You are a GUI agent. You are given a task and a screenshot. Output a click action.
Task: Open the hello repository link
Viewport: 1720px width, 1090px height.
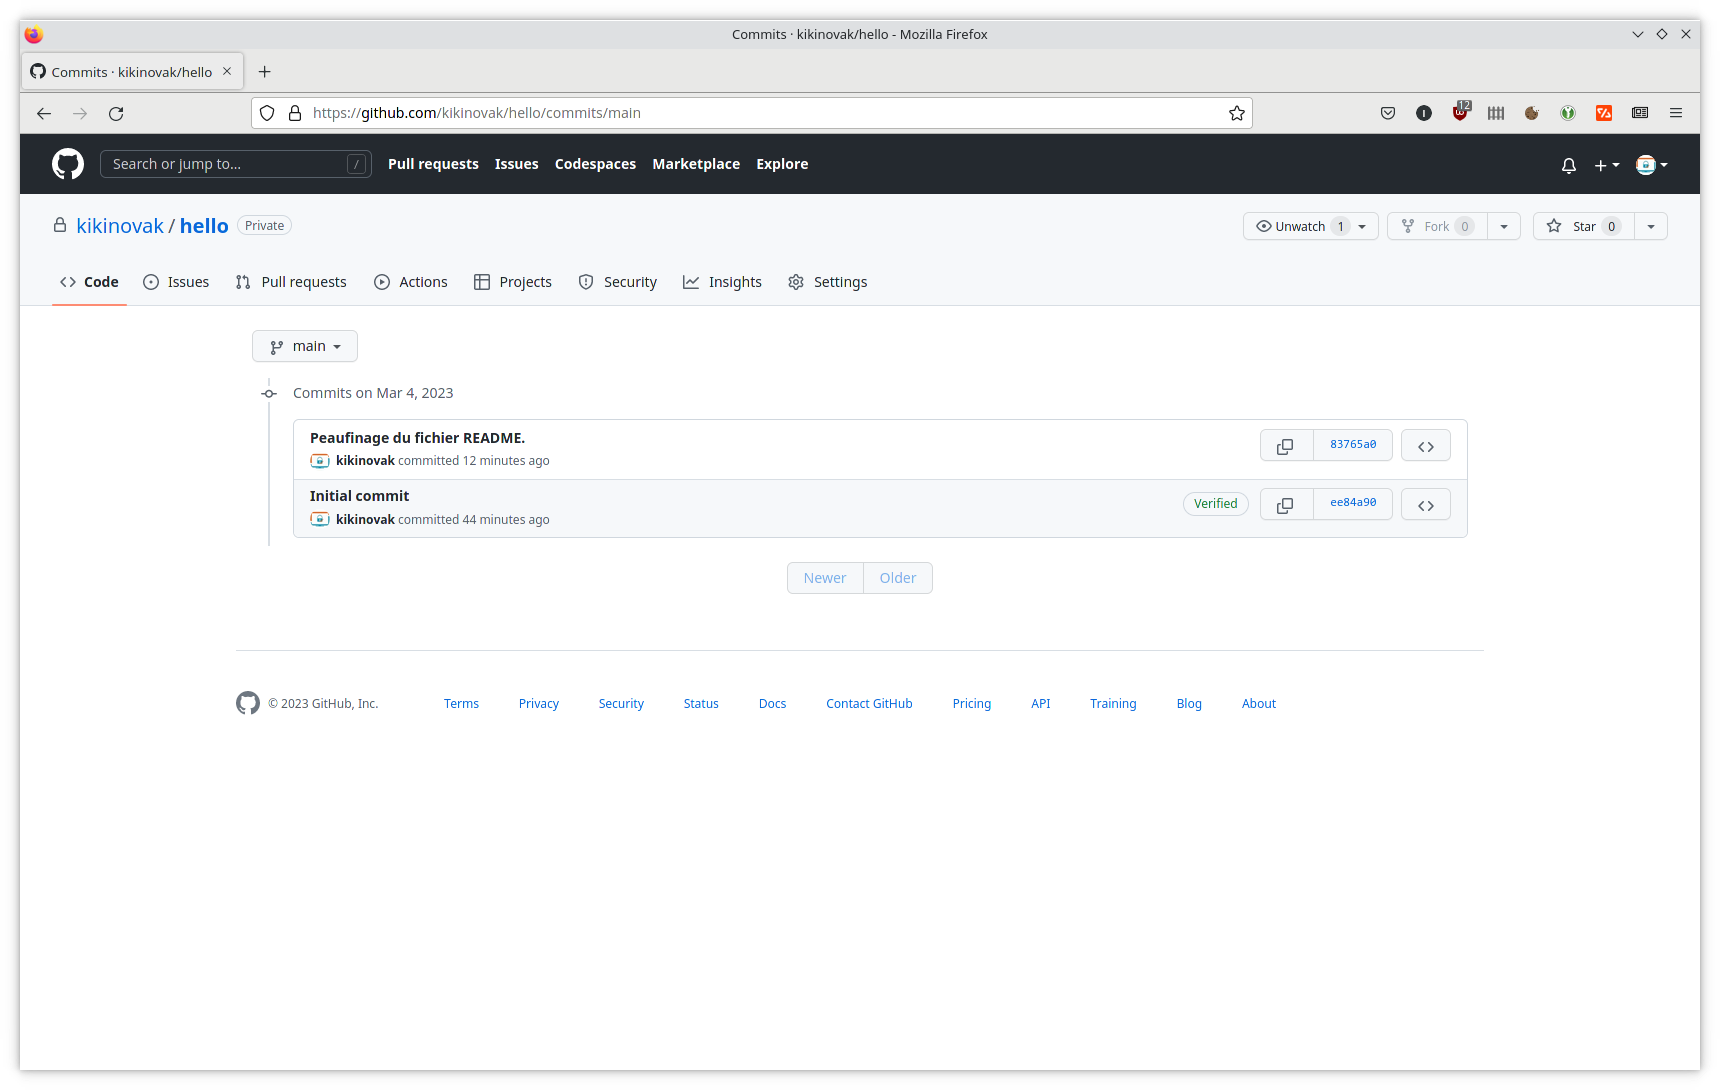[204, 226]
